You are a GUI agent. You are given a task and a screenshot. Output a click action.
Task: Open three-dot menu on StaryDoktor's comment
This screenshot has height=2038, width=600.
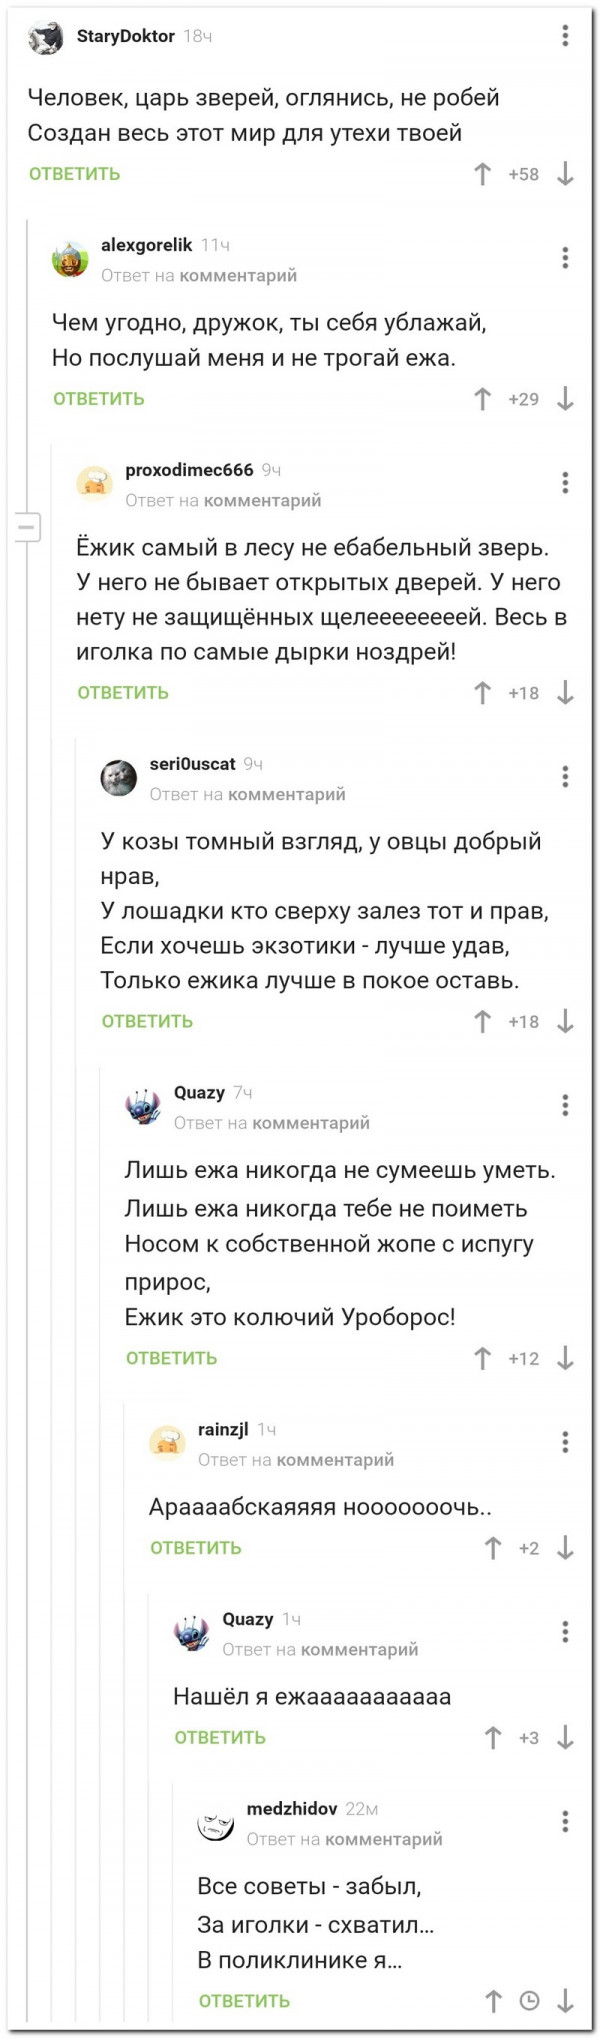coord(565,36)
